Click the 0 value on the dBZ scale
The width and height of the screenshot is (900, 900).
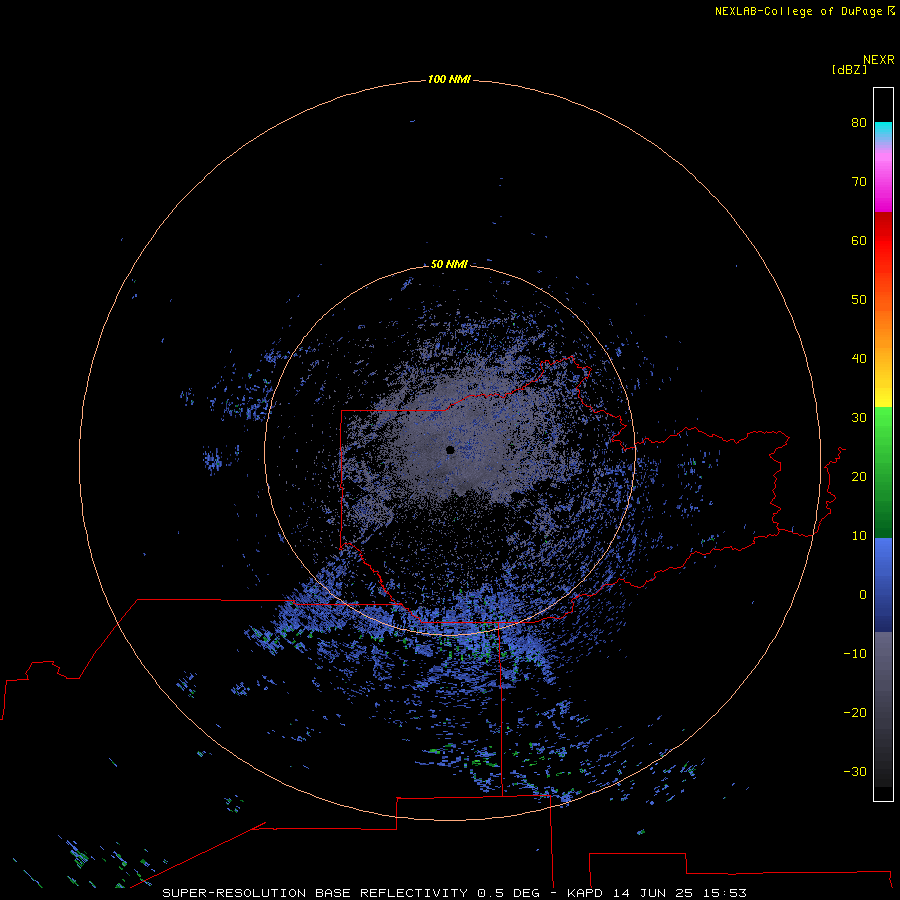point(863,595)
